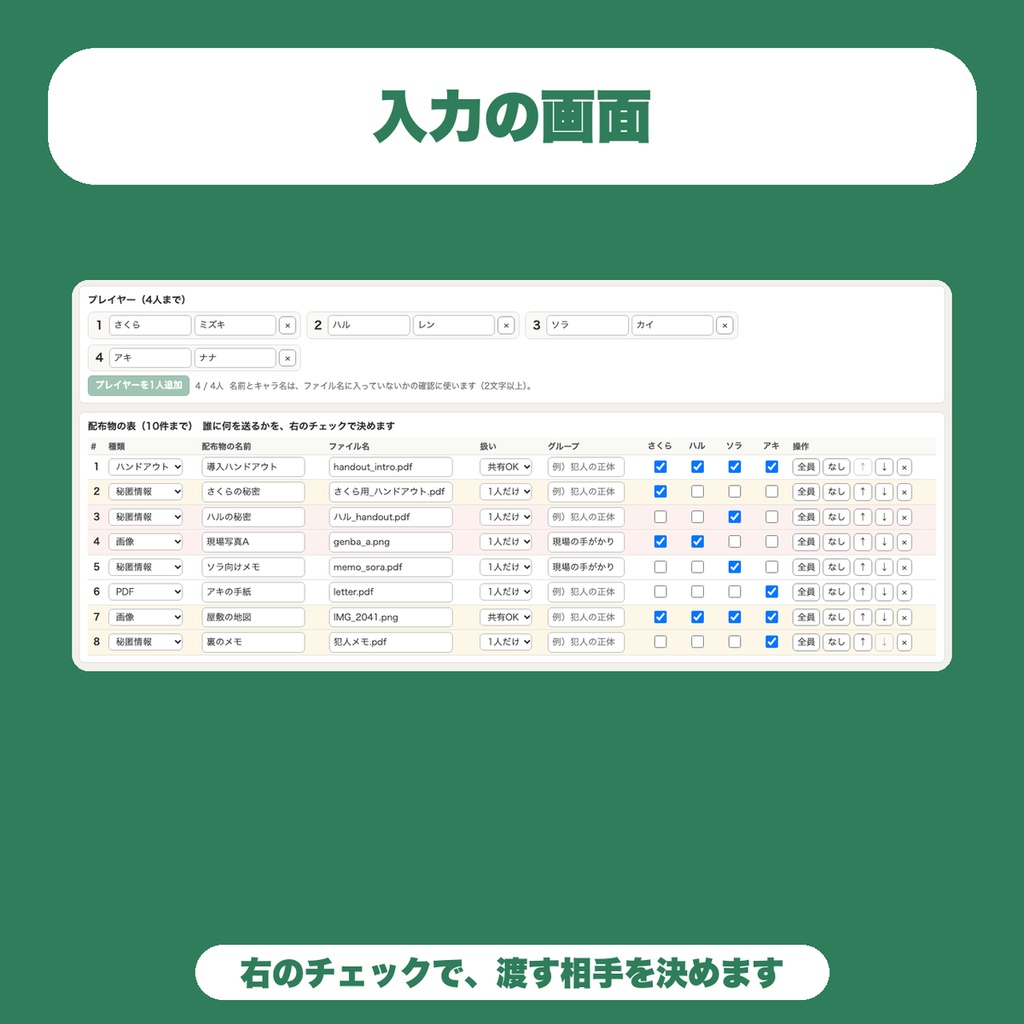
Task: Check ソラ for row 4 現場写真A
Action: [x=735, y=542]
